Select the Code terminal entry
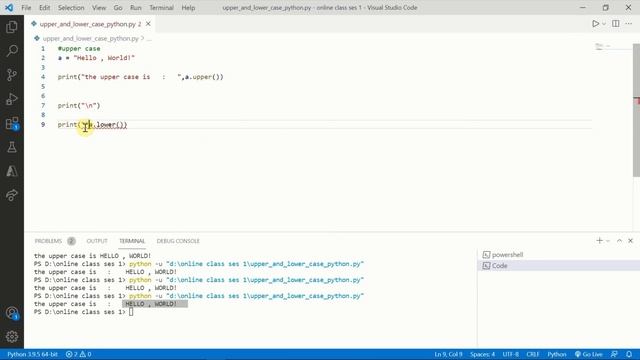Image resolution: width=640 pixels, height=360 pixels. pyautogui.click(x=558, y=266)
